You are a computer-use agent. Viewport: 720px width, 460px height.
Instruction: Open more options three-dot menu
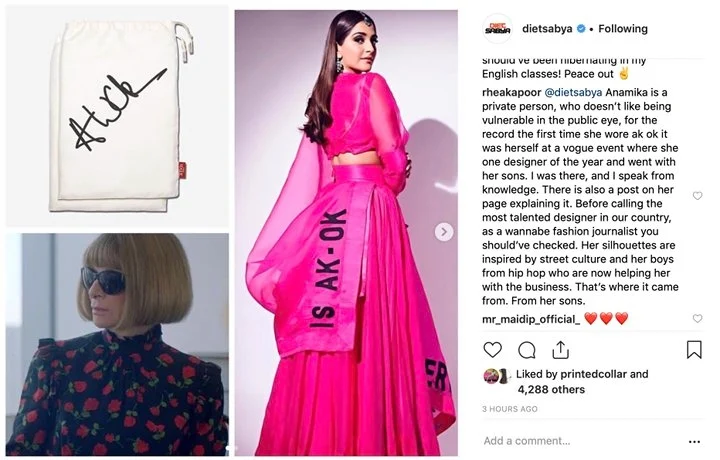[x=694, y=442]
